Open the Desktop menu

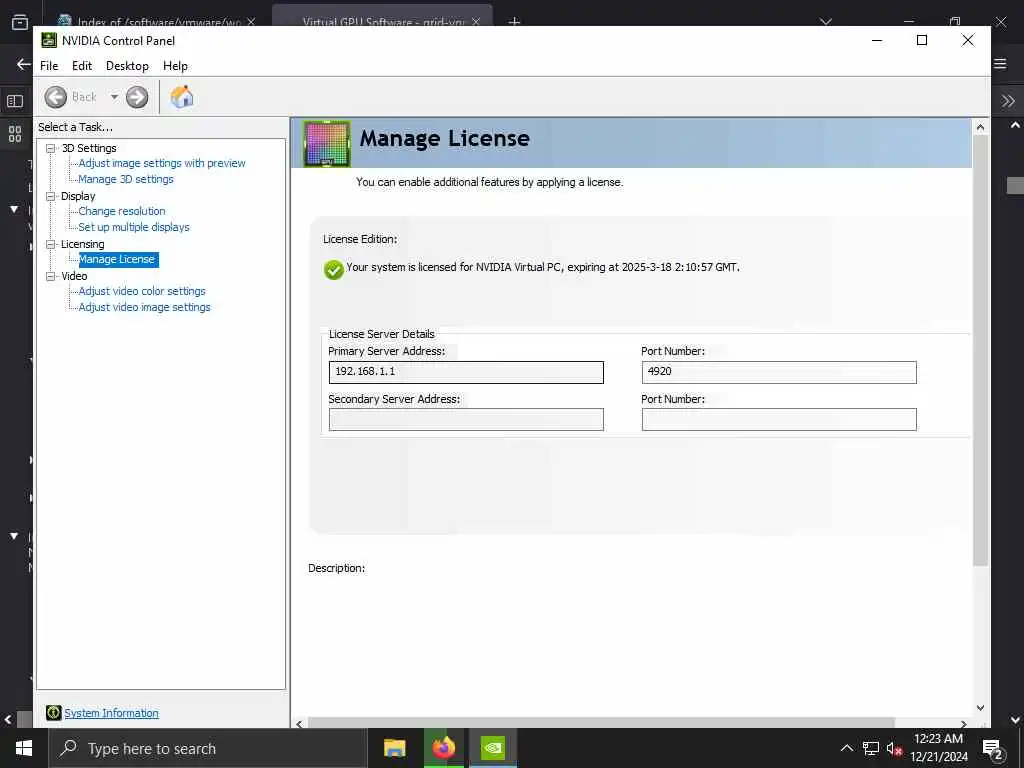pos(127,66)
